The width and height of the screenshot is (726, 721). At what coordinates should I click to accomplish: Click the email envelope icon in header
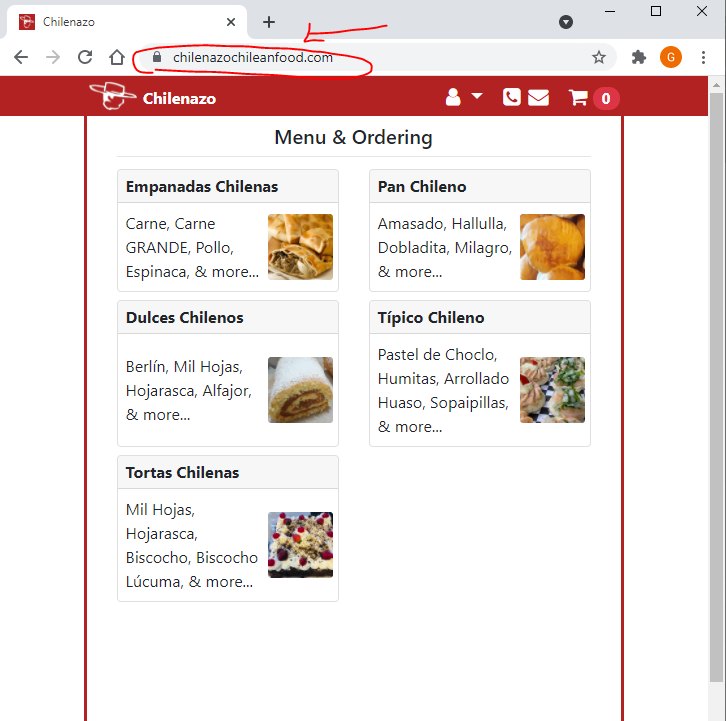[538, 97]
